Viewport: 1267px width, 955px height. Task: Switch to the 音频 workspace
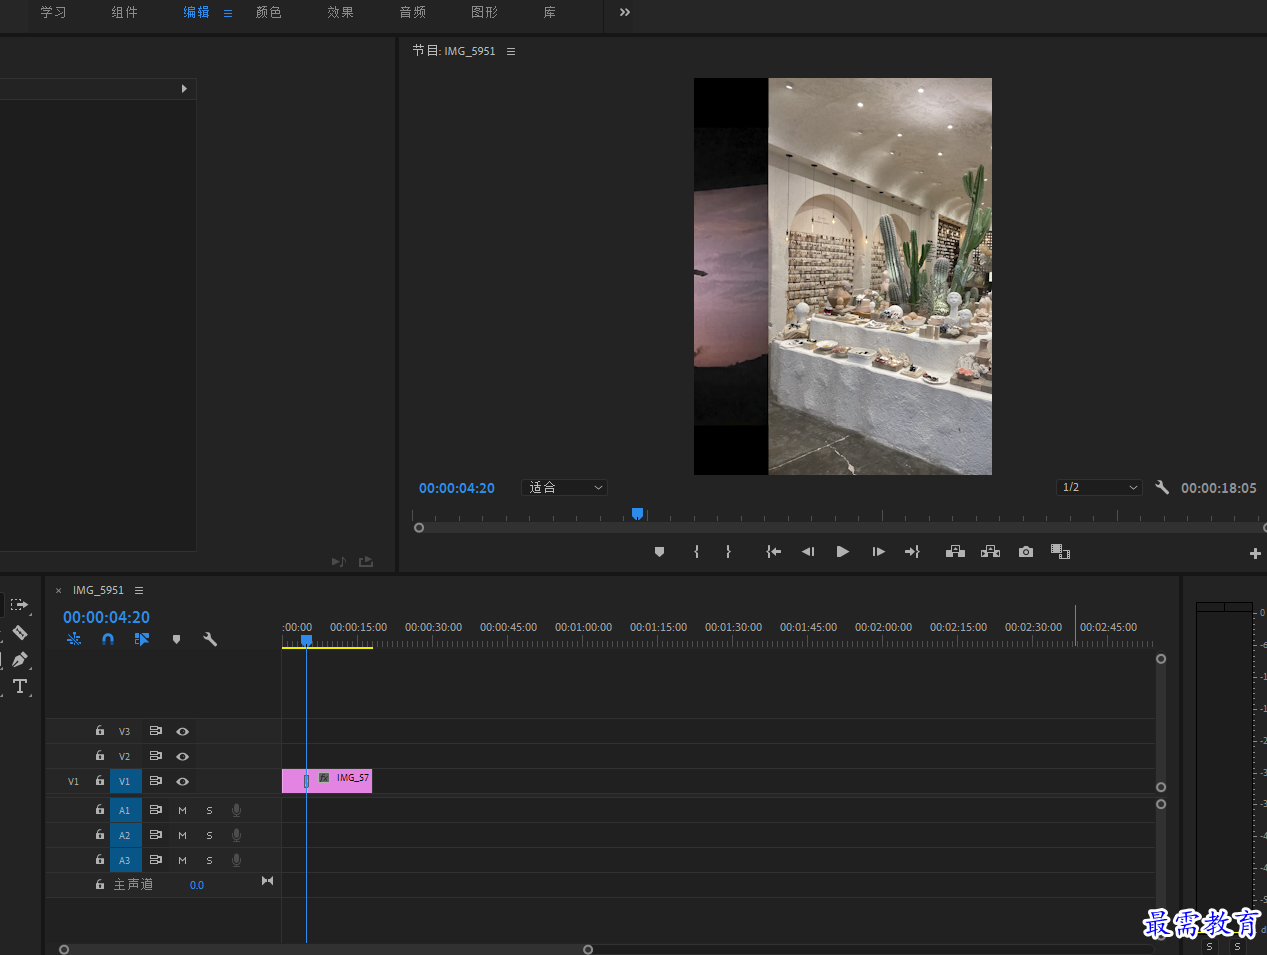pyautogui.click(x=413, y=12)
